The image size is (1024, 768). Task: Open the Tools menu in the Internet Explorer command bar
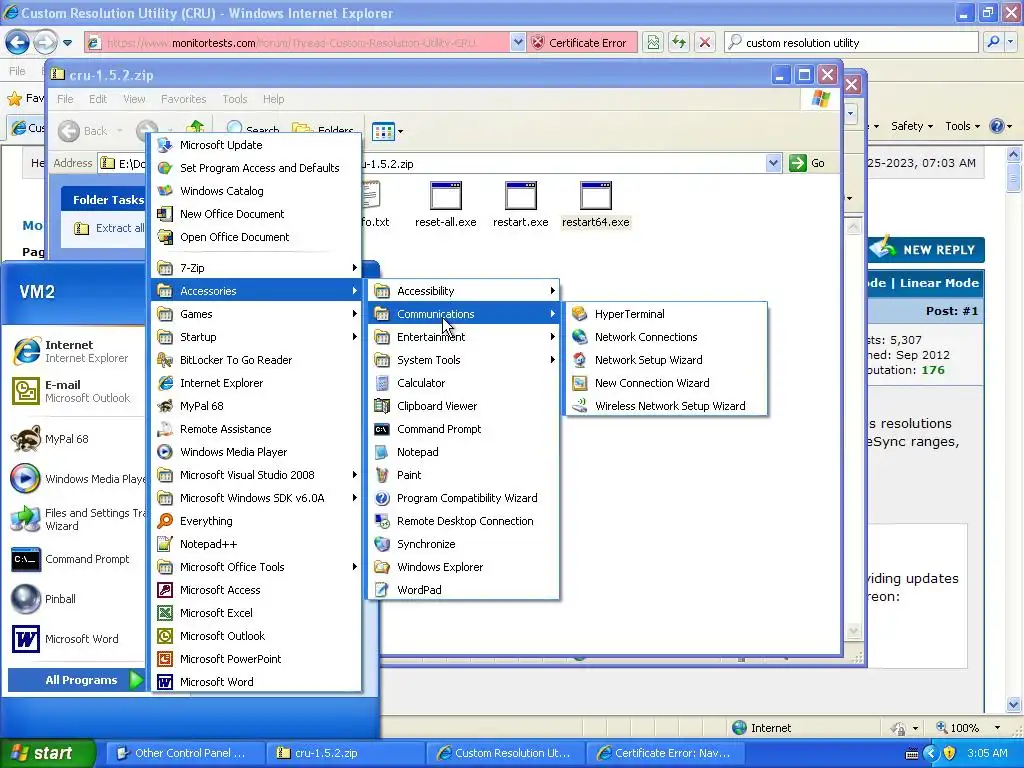pos(962,126)
